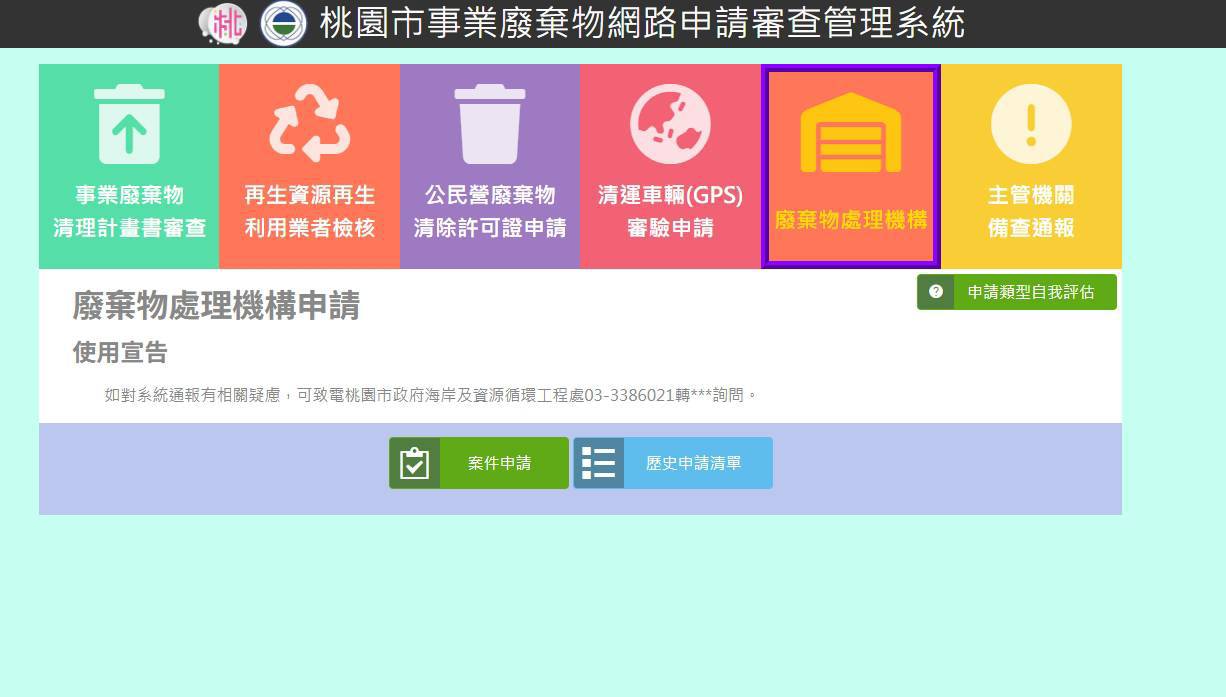
Task: Select the globe icon for 清運車輛(GPS)審驗申請
Action: coord(670,122)
